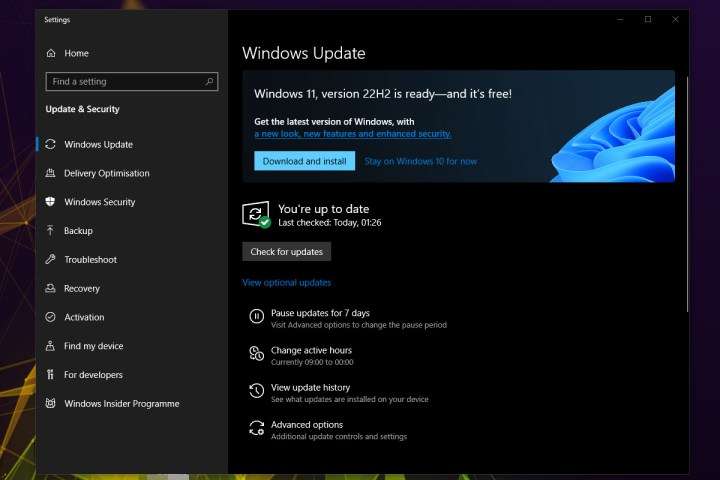Click the Windows Update sync icon

tap(51, 144)
